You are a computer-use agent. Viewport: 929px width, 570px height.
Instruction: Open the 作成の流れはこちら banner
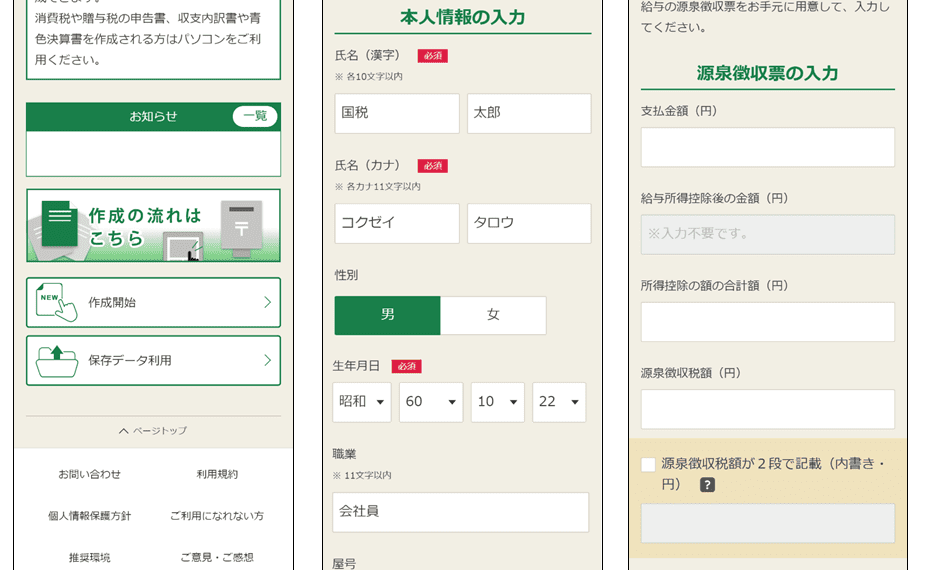[153, 225]
